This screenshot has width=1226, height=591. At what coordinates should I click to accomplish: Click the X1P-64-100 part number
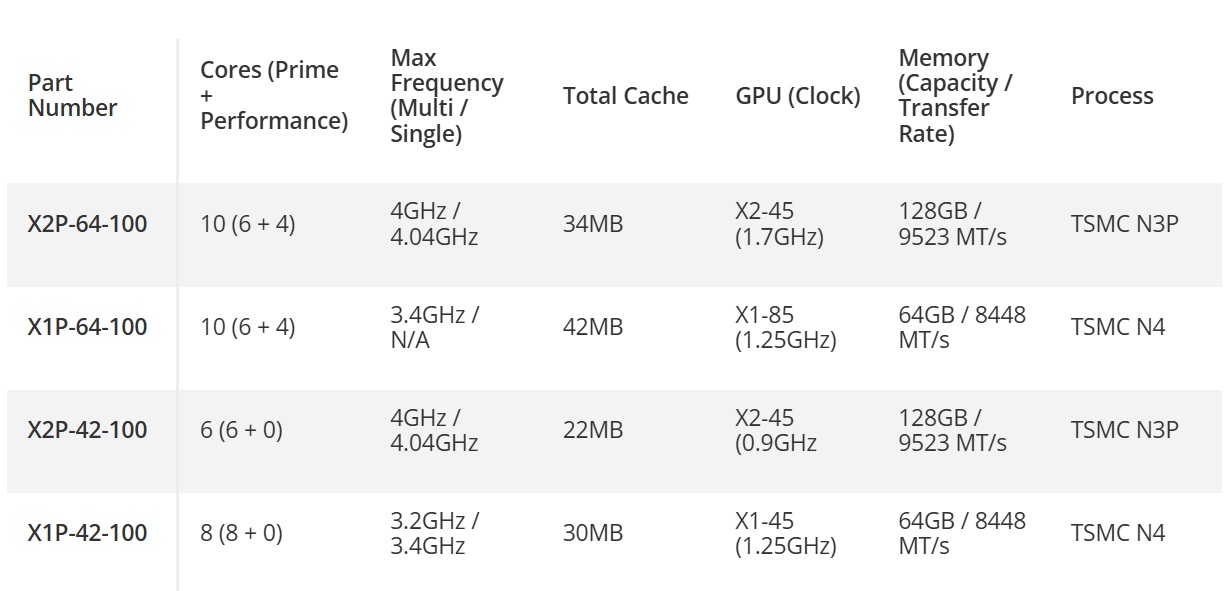87,327
